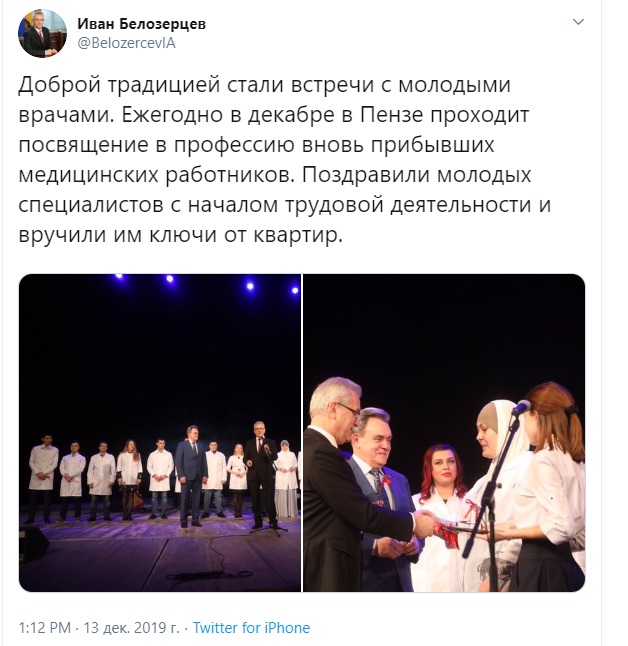Image resolution: width=628 pixels, height=646 pixels.
Task: Select the tweet body text paragraph
Action: pos(284,159)
